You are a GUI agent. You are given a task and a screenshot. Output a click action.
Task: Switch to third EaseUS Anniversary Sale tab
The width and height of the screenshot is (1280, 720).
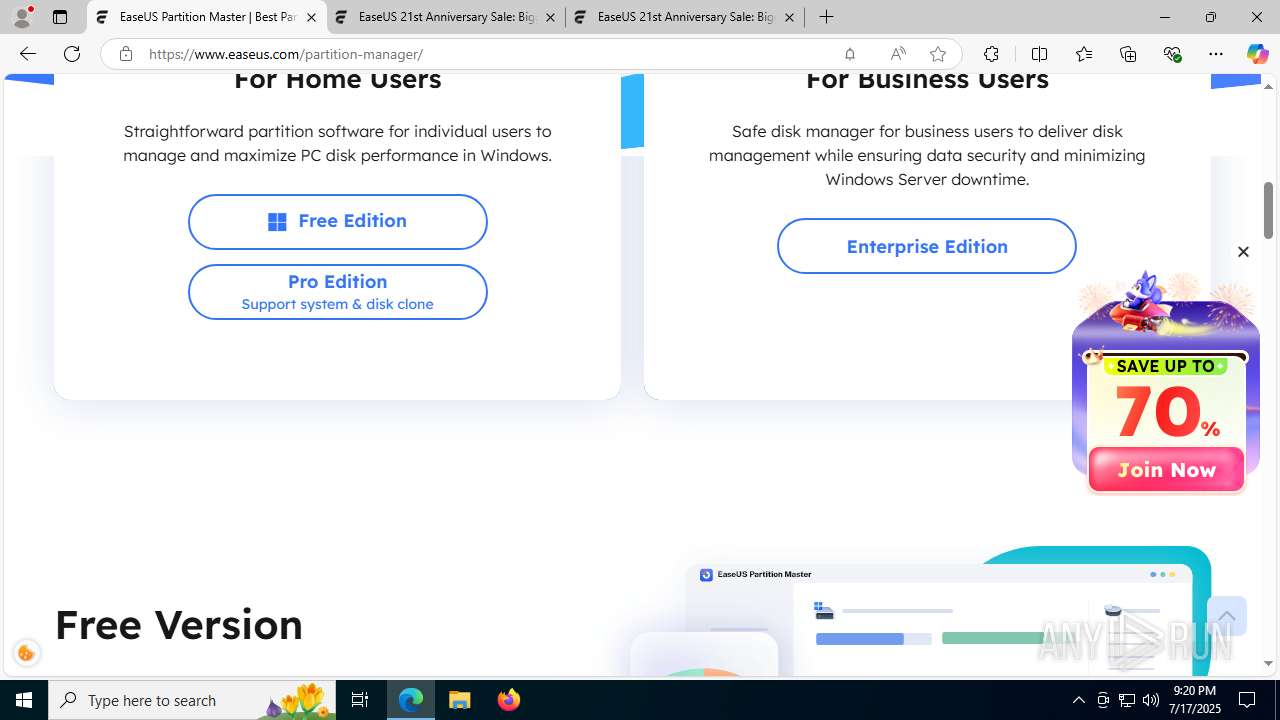(x=684, y=17)
